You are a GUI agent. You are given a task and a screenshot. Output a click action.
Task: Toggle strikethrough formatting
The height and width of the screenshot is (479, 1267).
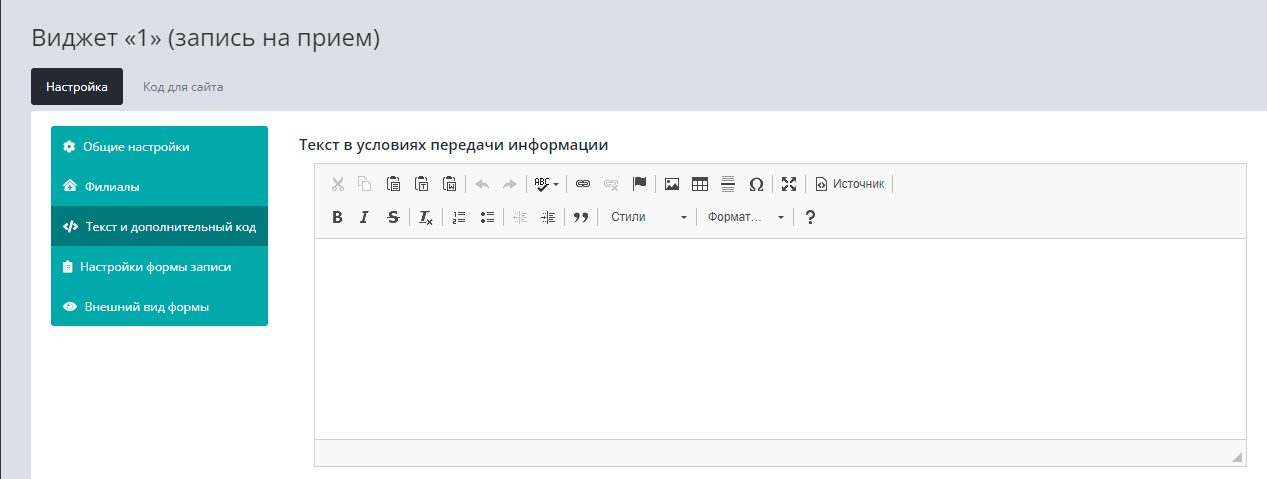393,217
